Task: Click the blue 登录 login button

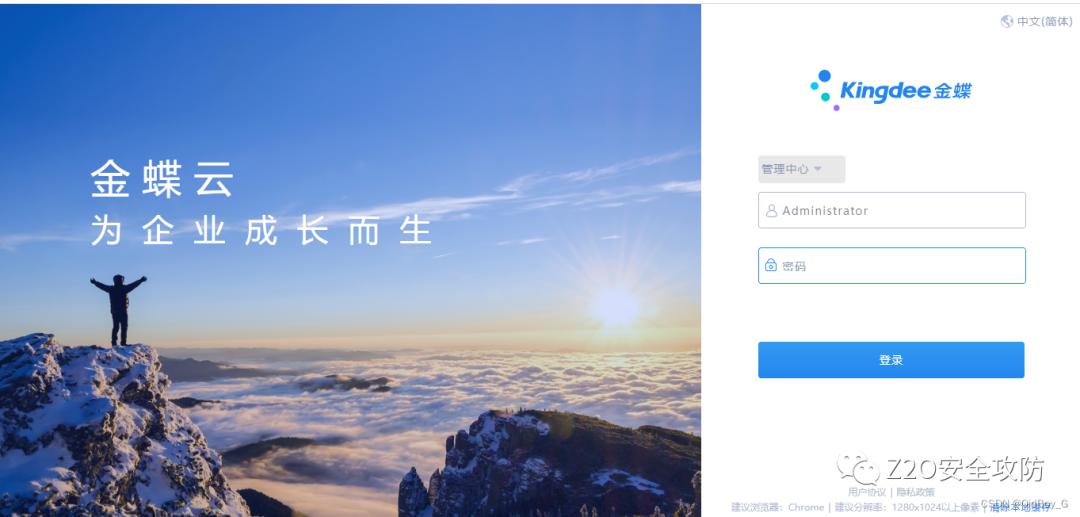Action: pyautogui.click(x=891, y=360)
